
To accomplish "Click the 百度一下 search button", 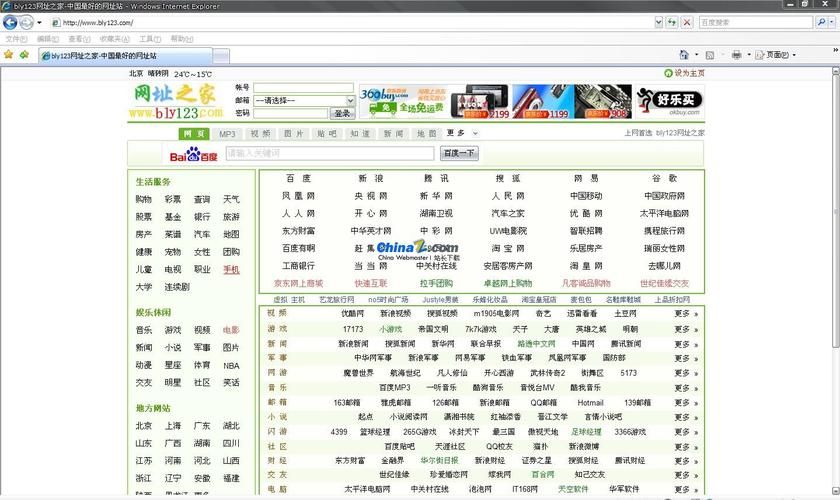I will [x=459, y=153].
